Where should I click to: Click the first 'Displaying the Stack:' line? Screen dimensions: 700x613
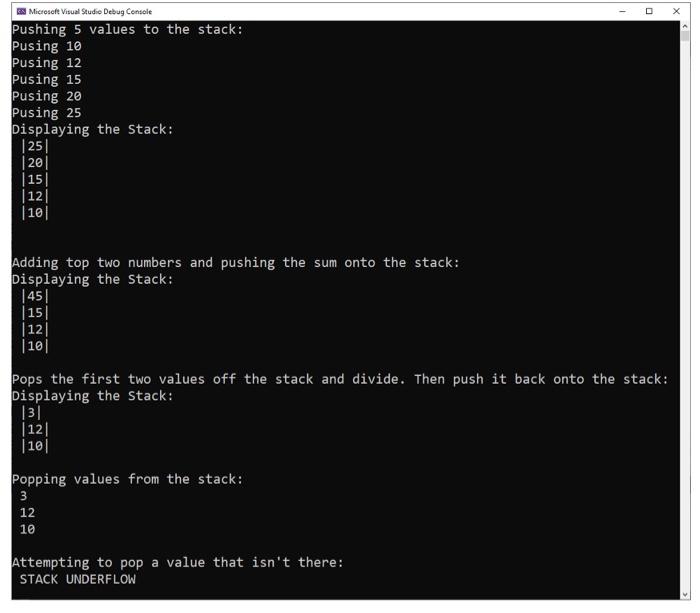[x=92, y=129]
